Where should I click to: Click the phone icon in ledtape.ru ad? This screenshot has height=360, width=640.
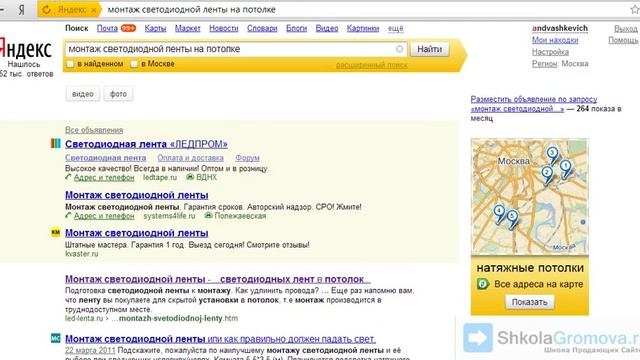click(68, 177)
